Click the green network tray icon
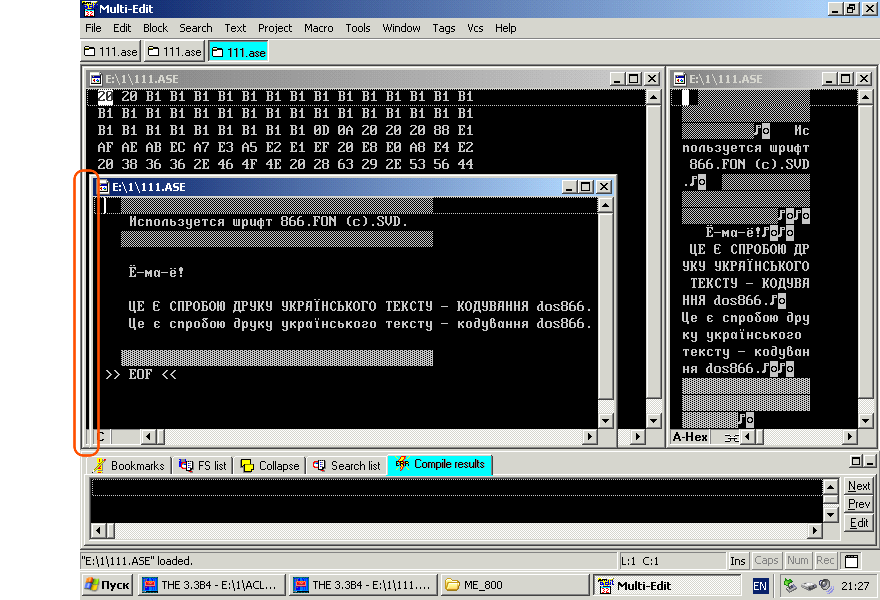Screen dimensions: 880x600 click(790, 585)
